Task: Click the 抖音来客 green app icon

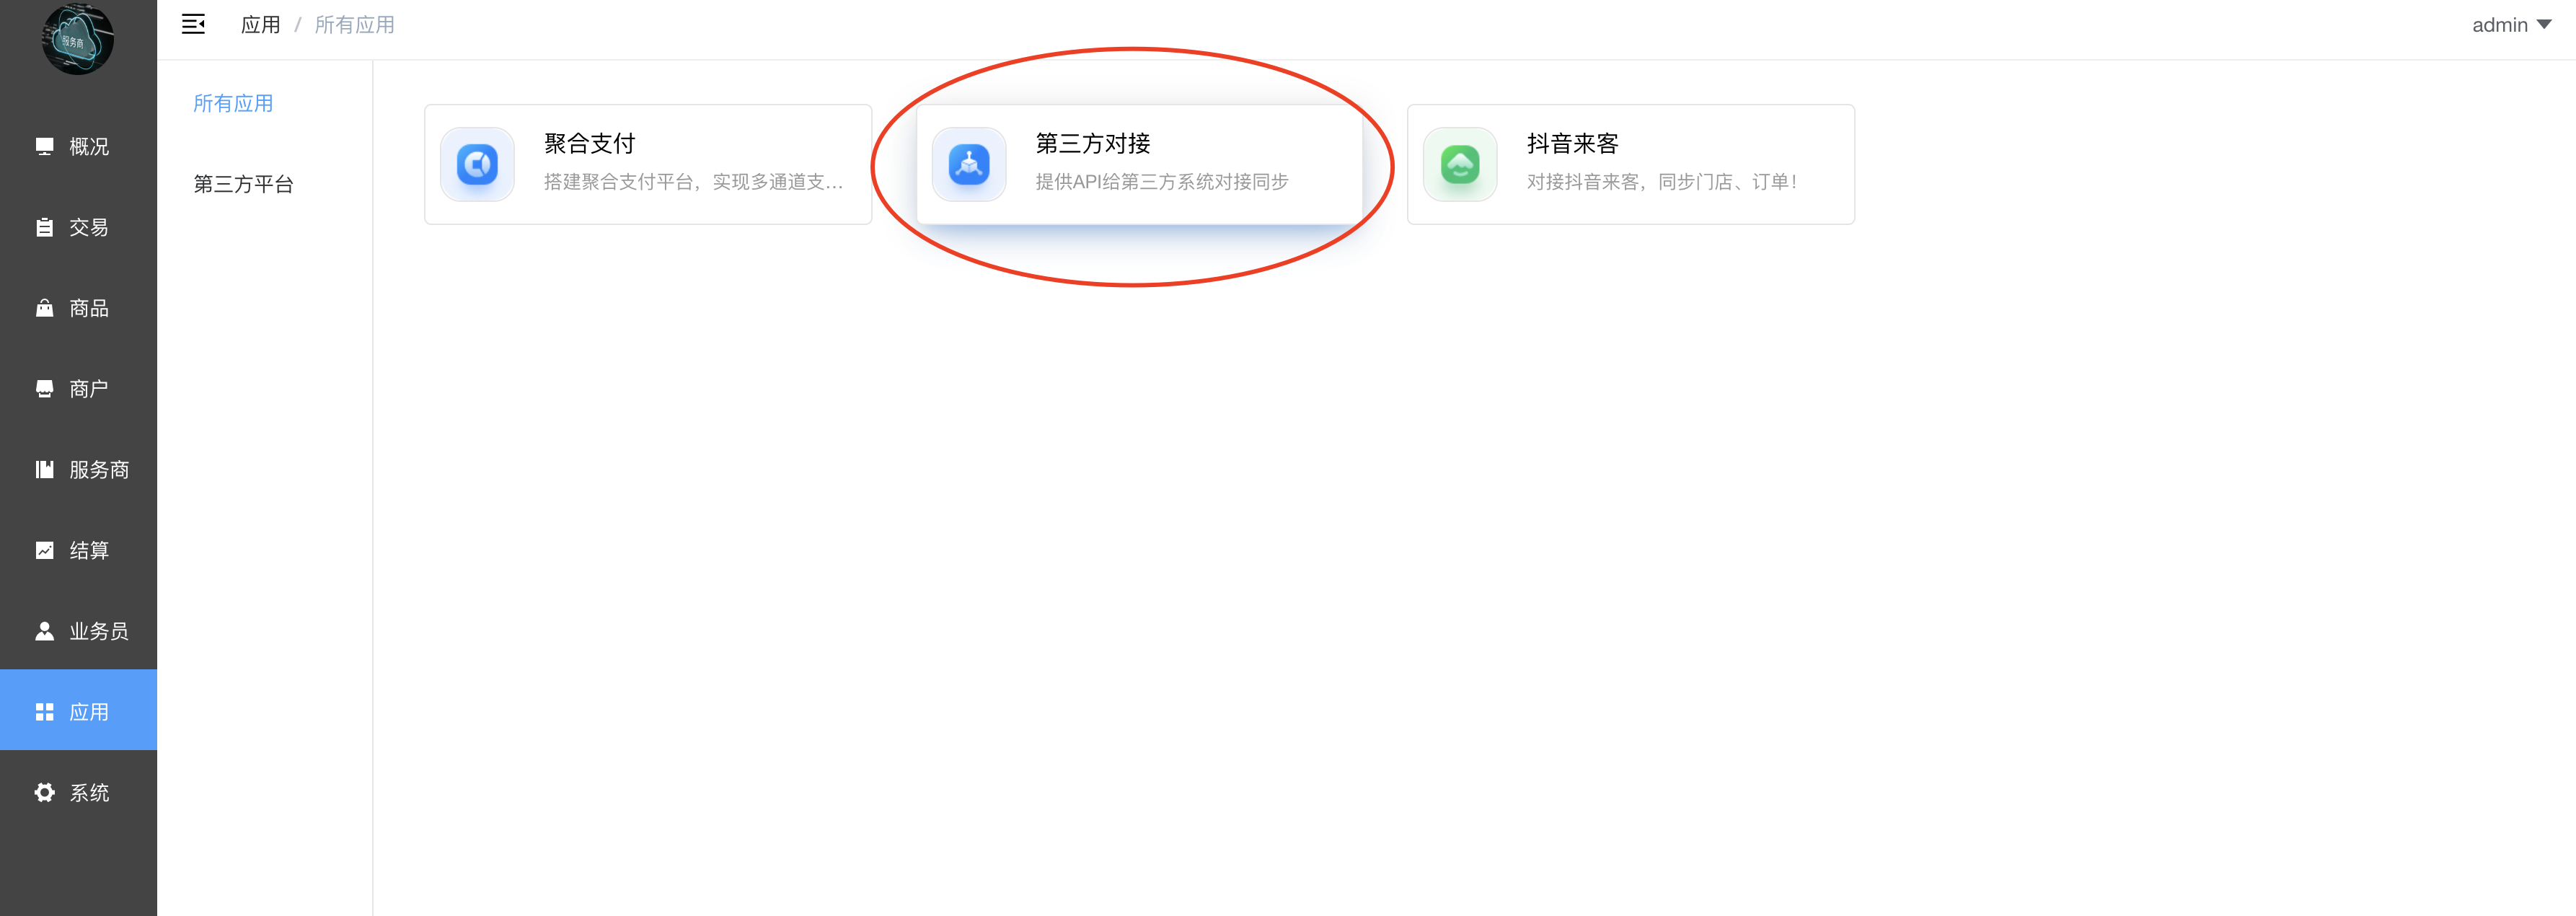Action: (1460, 164)
